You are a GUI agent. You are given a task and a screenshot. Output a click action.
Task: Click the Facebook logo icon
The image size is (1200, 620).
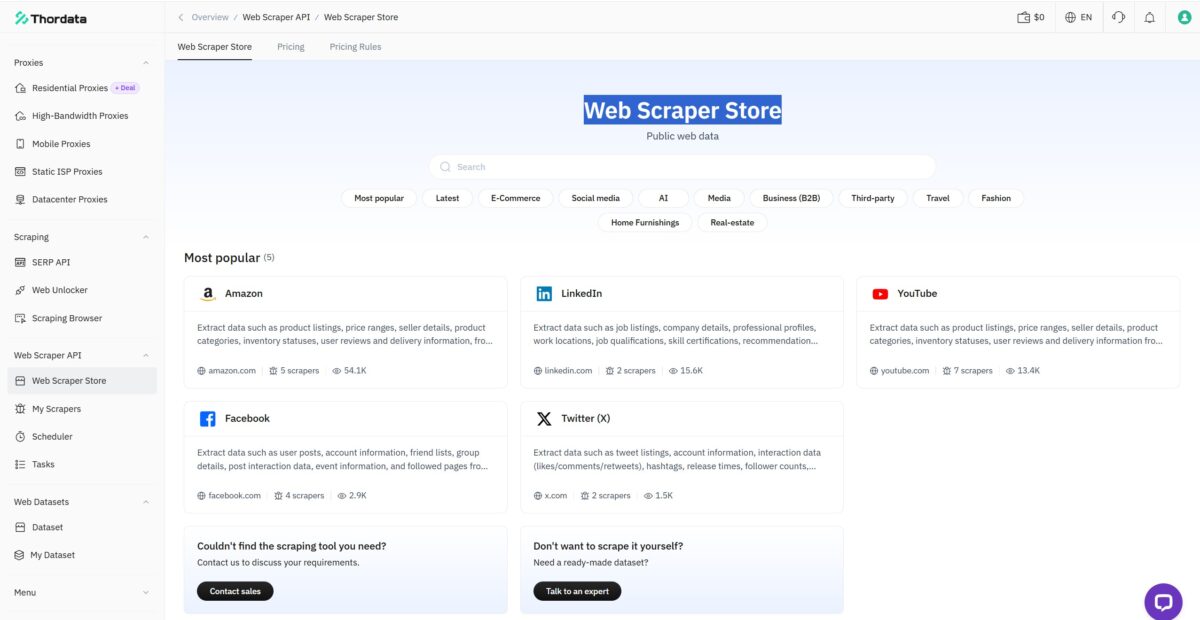point(207,419)
